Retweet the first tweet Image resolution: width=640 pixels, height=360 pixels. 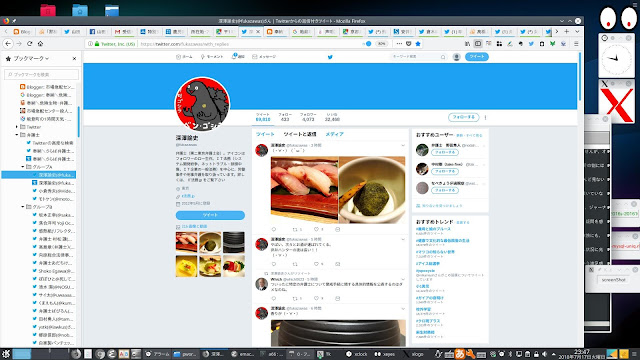point(295,229)
